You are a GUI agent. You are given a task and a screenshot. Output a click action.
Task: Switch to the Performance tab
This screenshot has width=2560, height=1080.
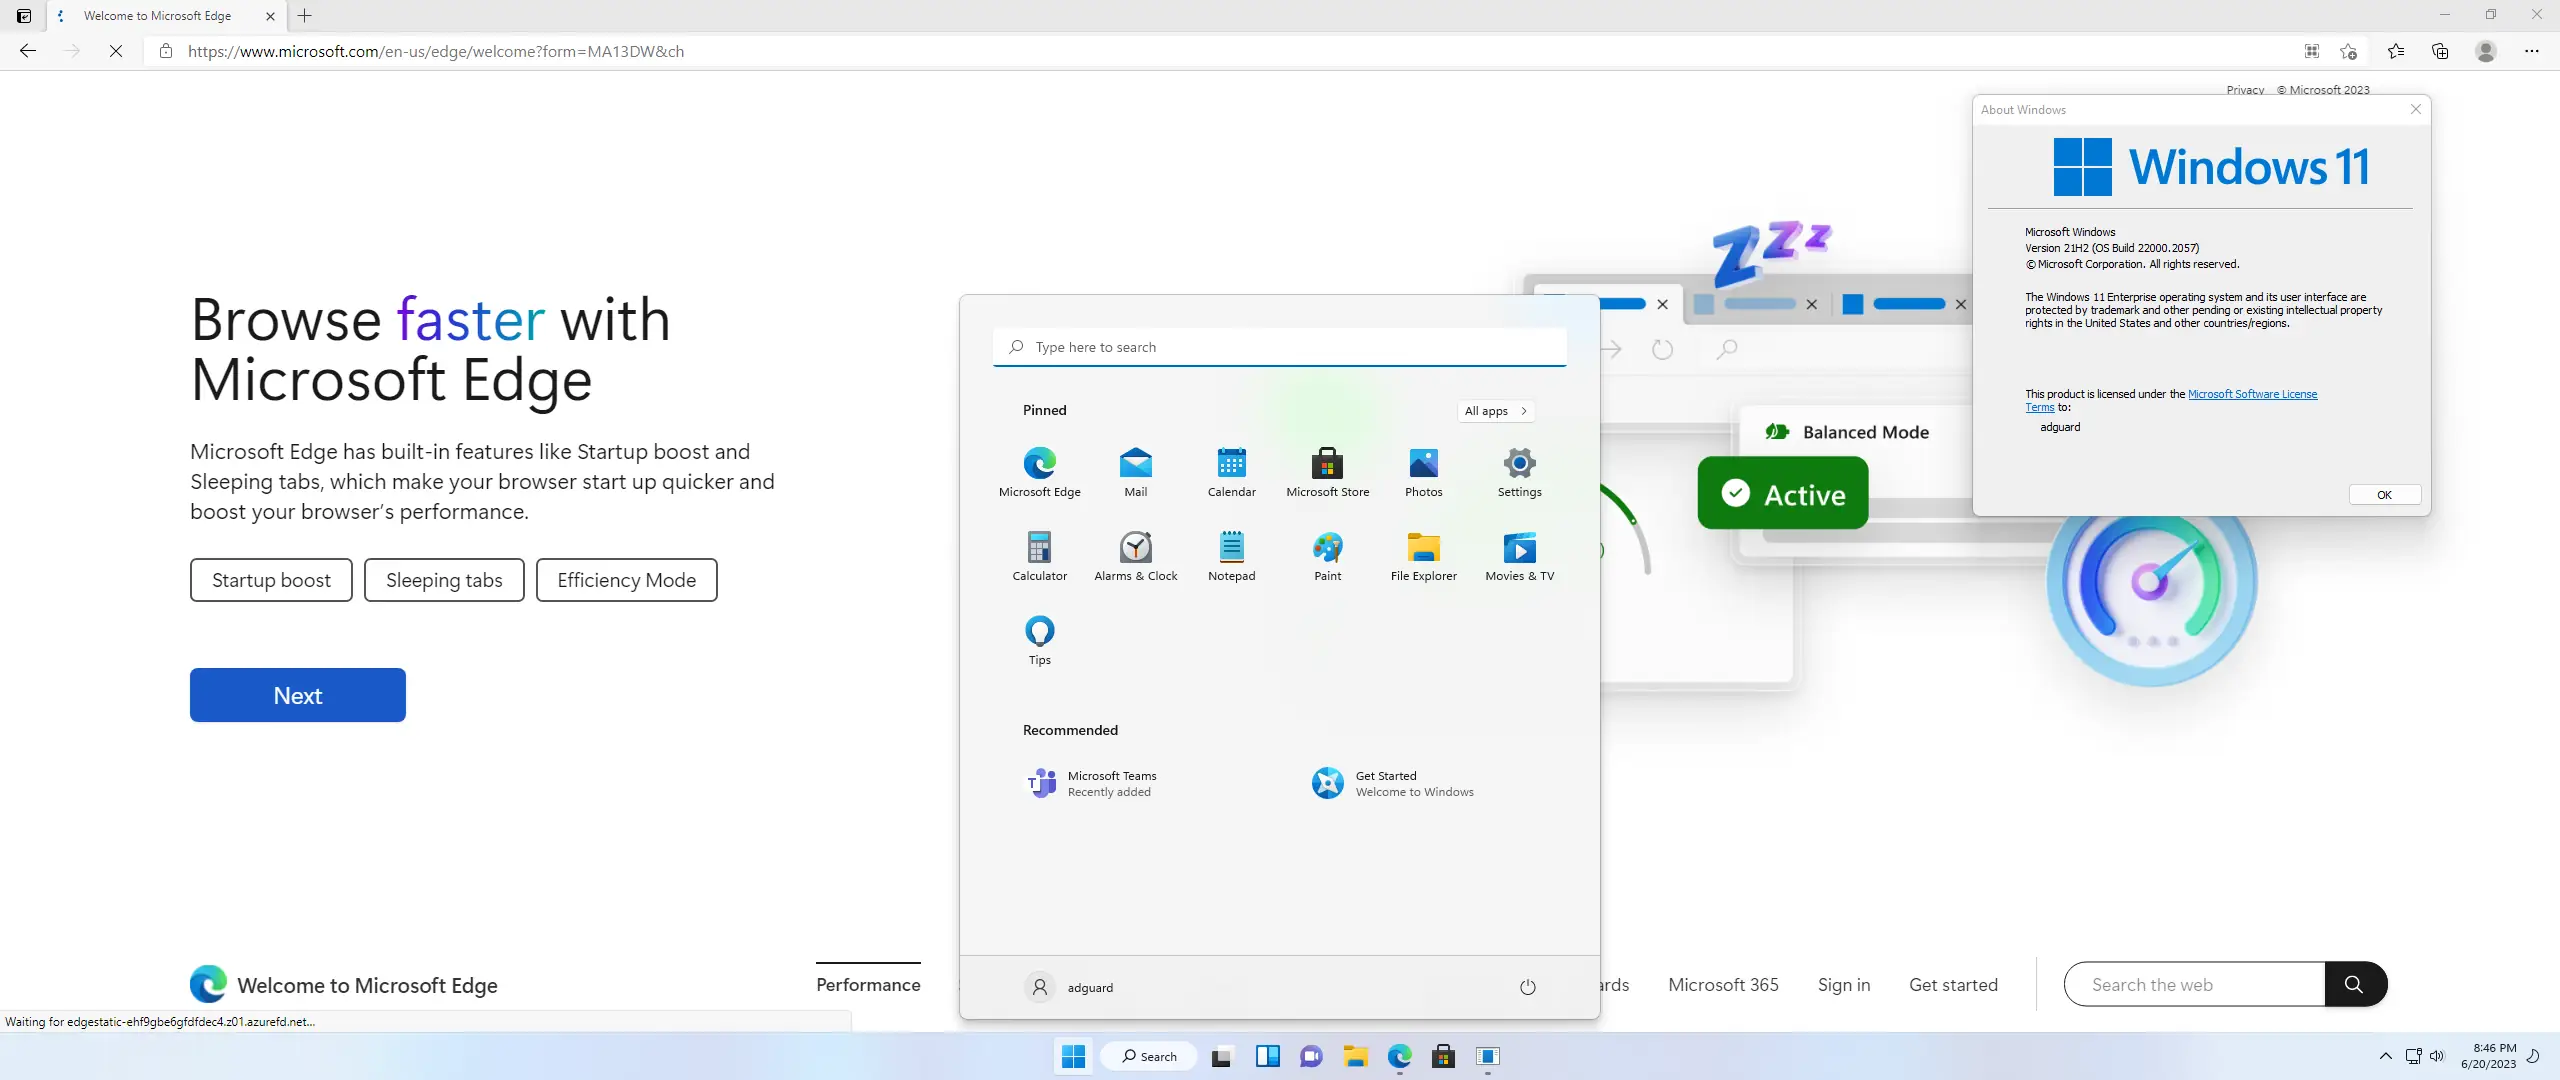pos(868,984)
